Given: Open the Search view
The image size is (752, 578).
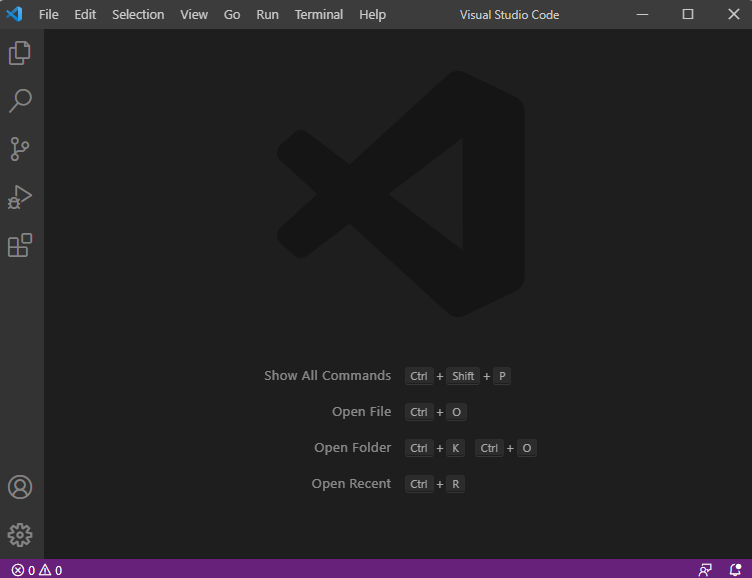Looking at the screenshot, I should coord(20,101).
